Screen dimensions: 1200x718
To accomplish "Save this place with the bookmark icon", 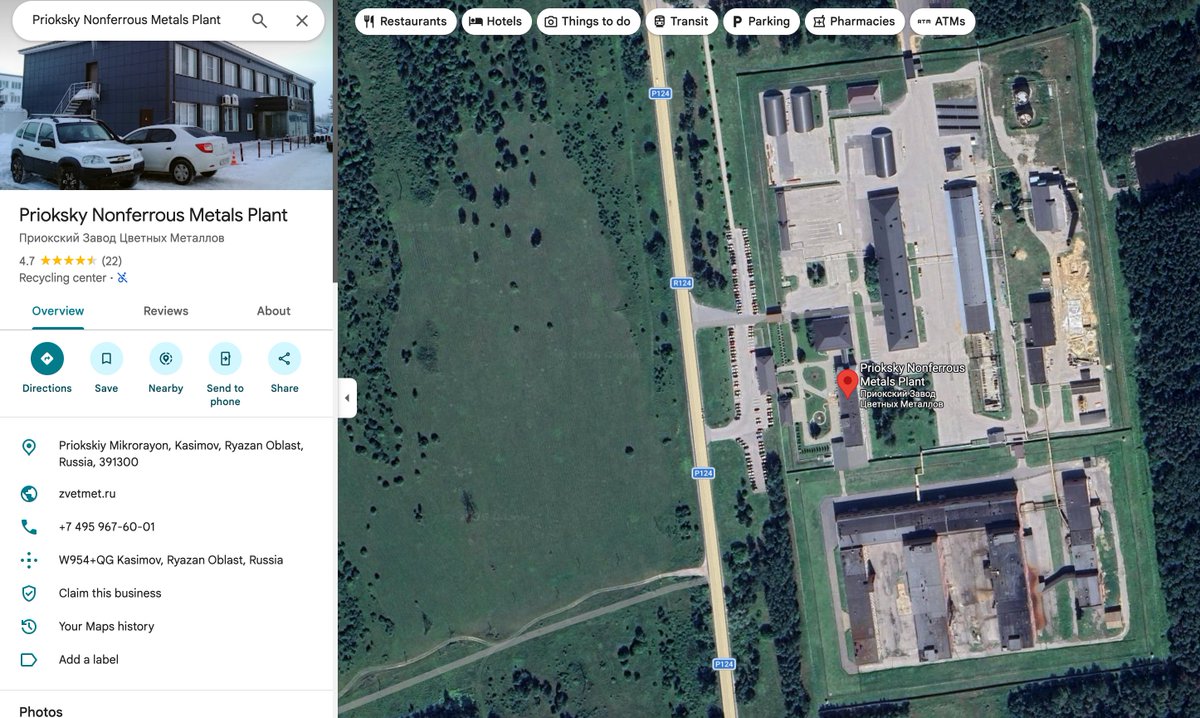I will (106, 358).
